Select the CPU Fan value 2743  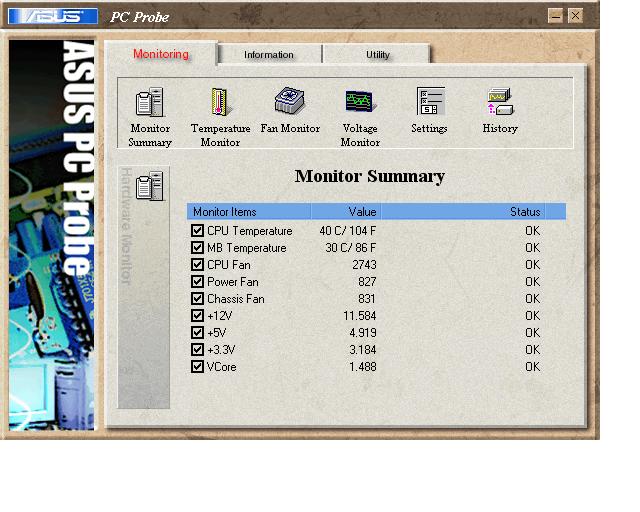point(364,265)
